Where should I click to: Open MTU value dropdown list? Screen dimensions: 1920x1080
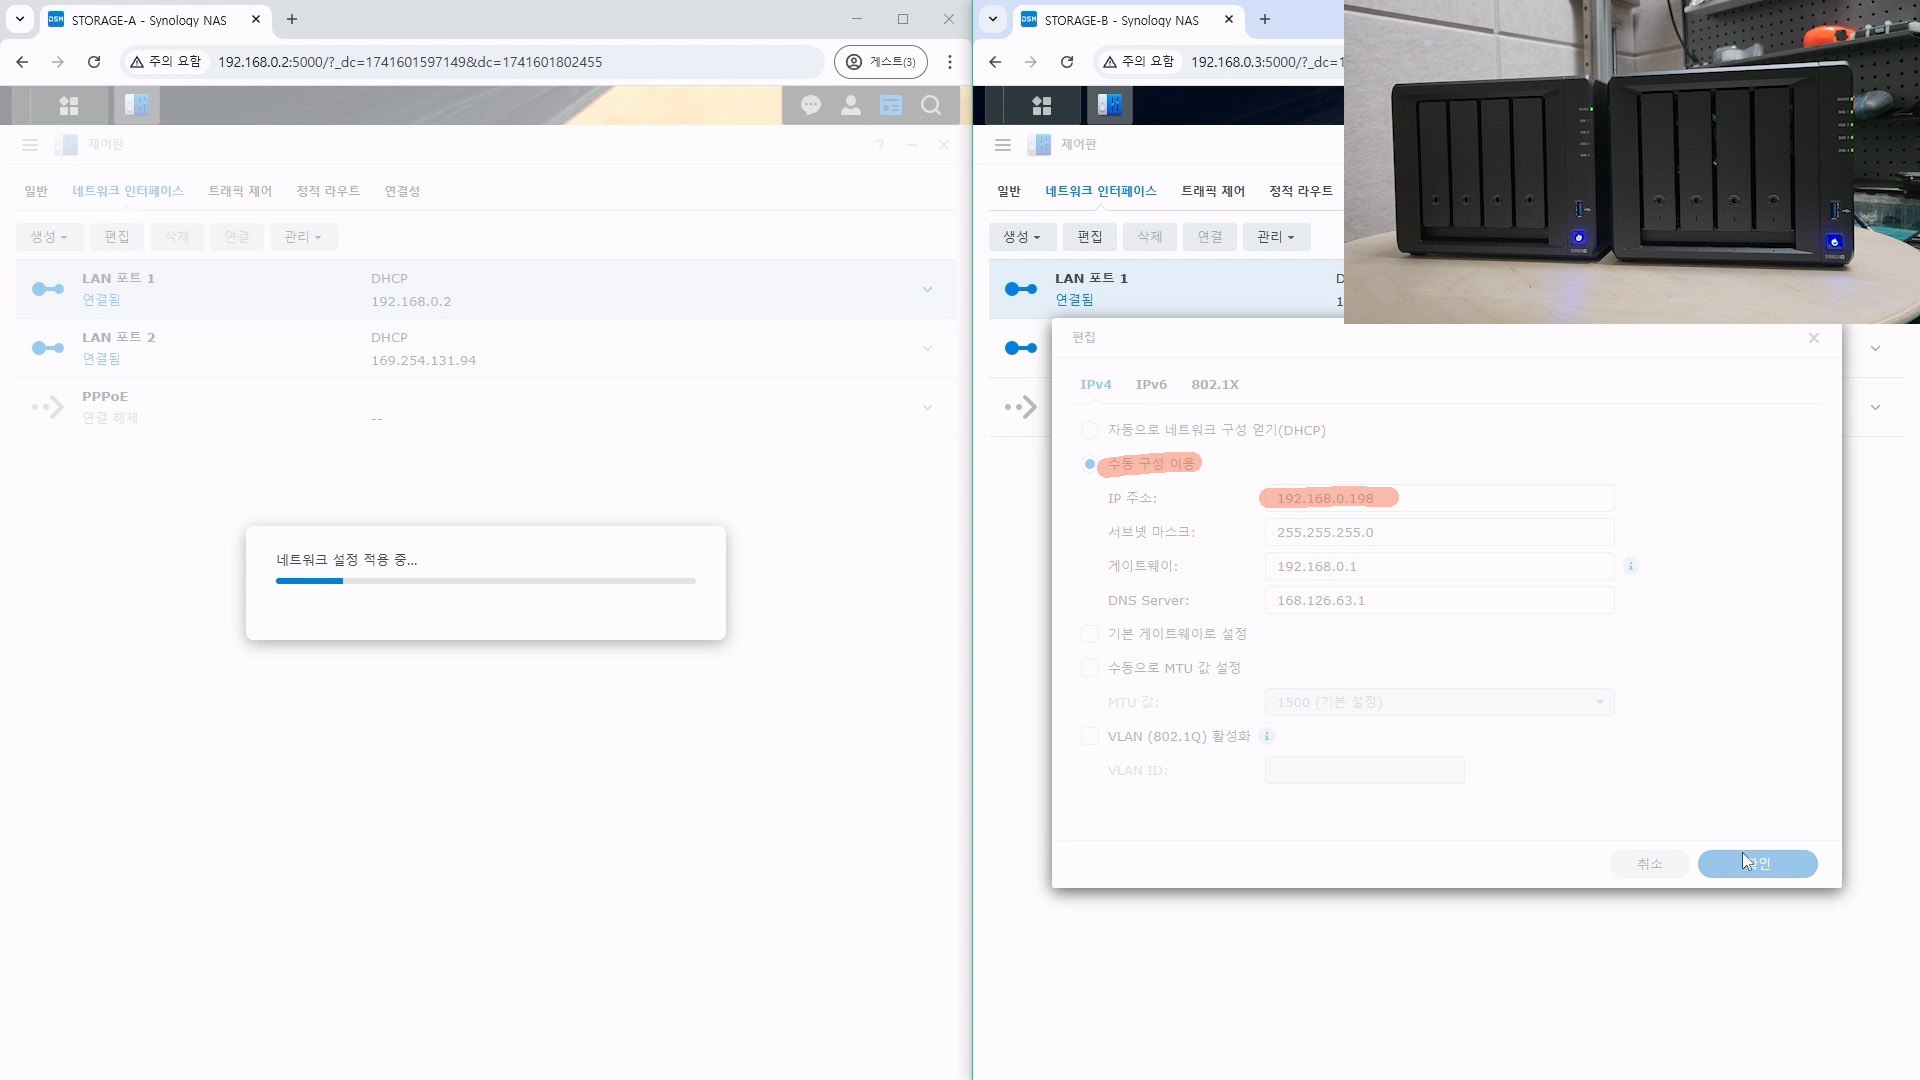(1439, 702)
